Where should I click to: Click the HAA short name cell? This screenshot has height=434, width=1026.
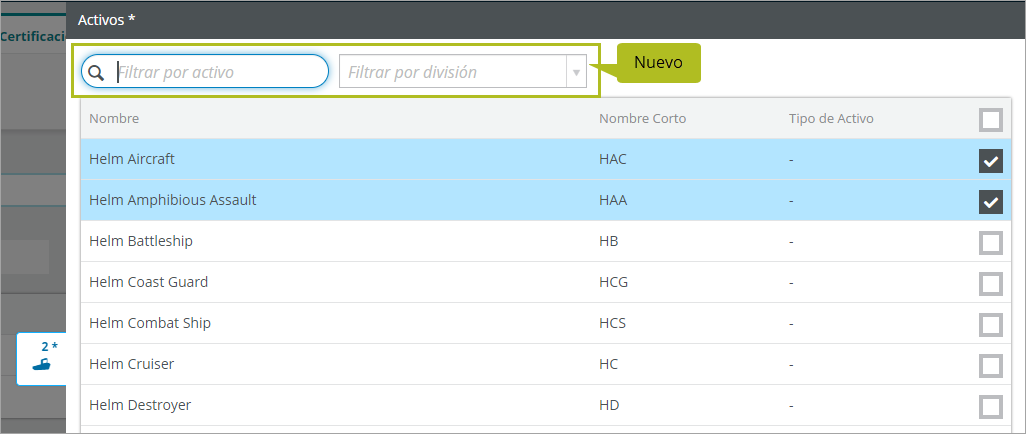(x=613, y=200)
